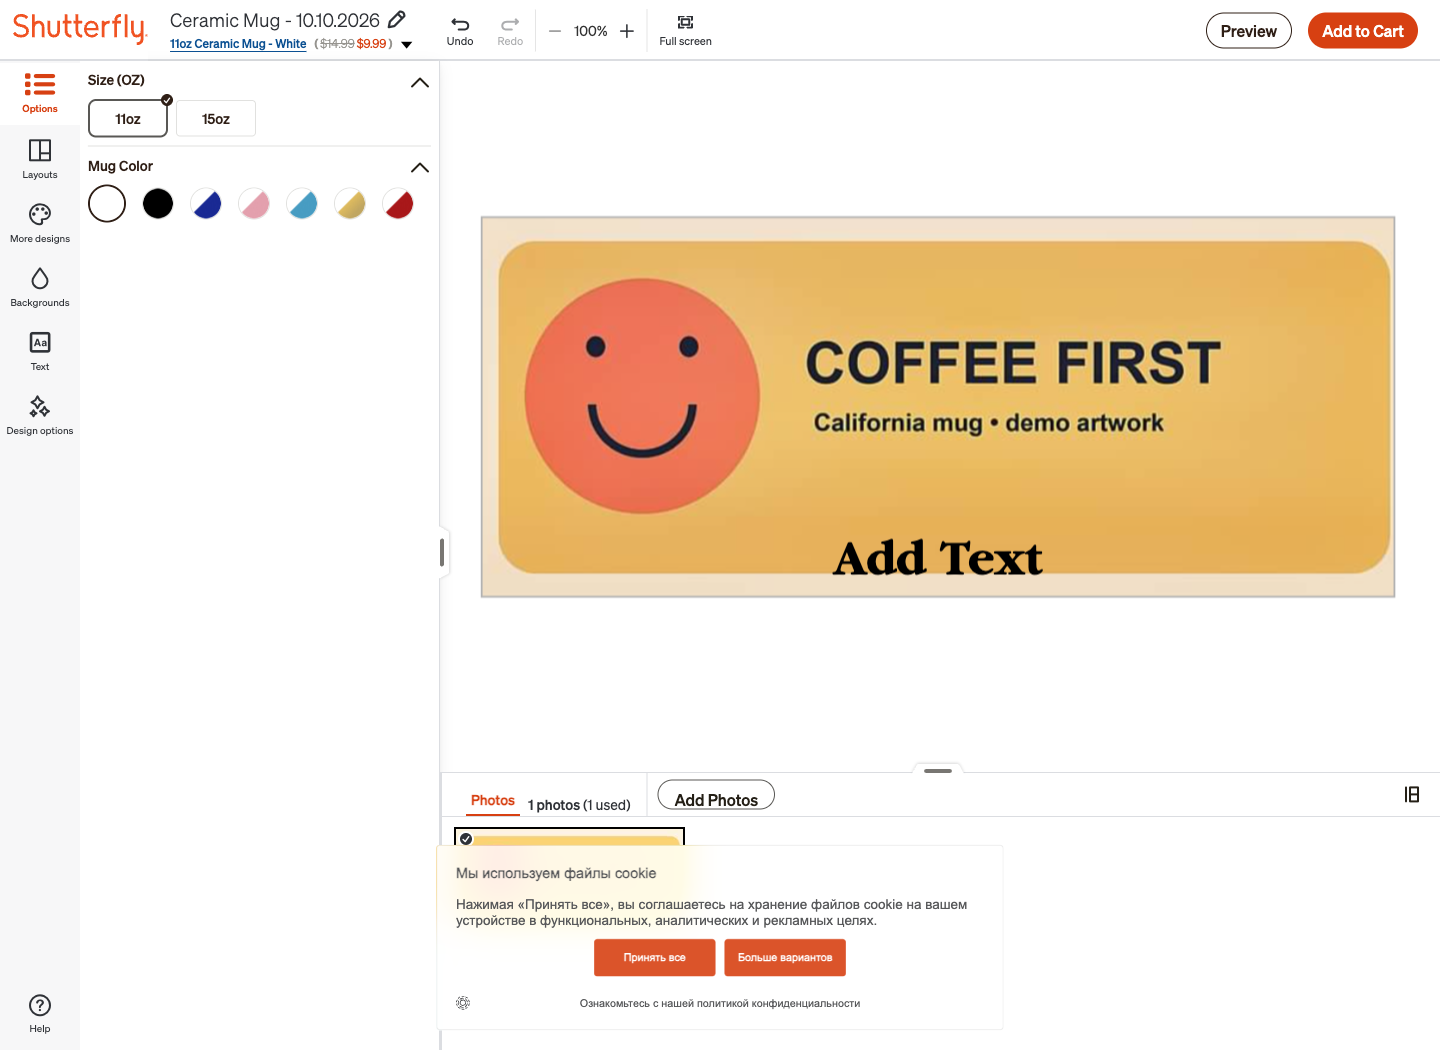Open the Backgrounds droplet panel

point(40,287)
